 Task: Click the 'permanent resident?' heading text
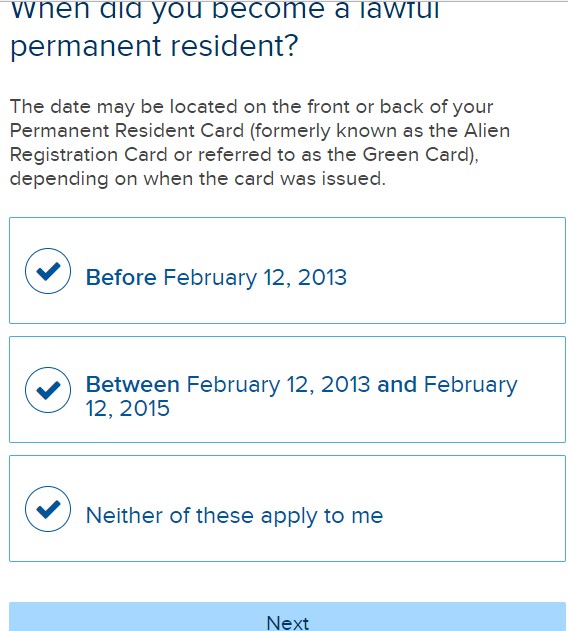(x=154, y=47)
